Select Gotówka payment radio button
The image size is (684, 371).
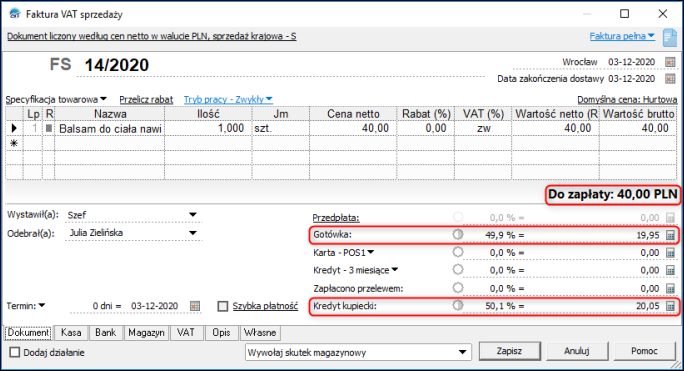[x=458, y=234]
